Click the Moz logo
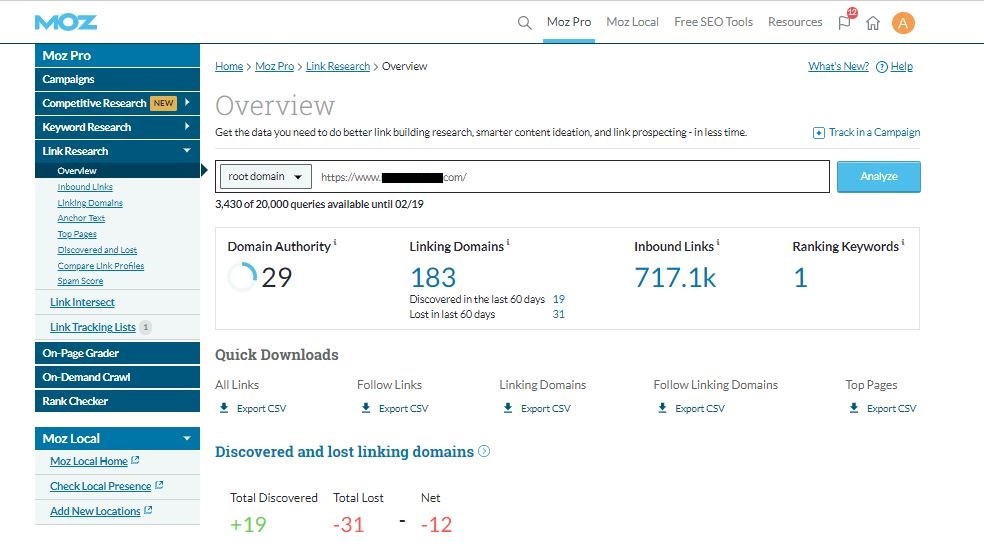 (65, 23)
